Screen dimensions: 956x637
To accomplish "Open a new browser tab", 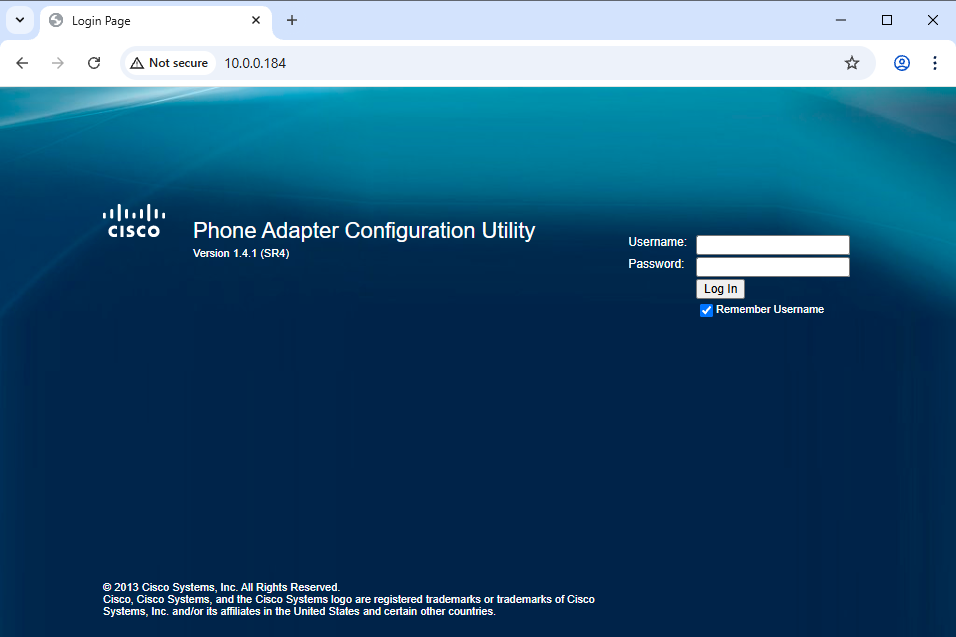I will pyautogui.click(x=292, y=20).
